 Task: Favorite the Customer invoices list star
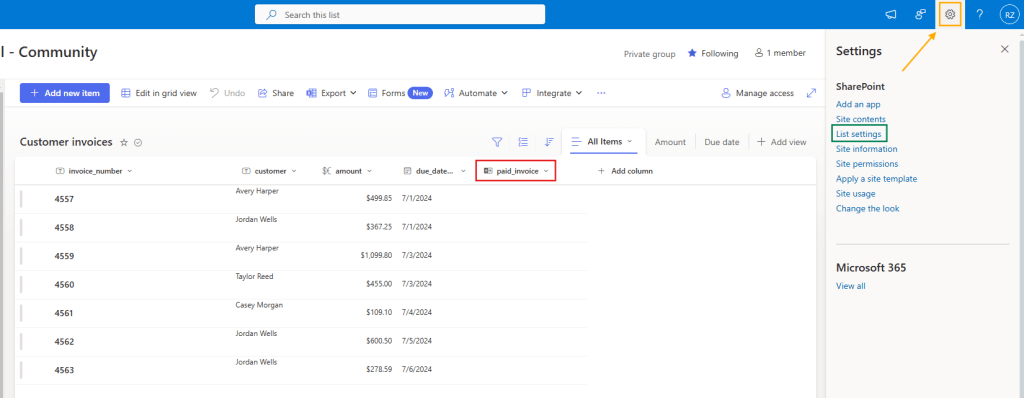click(124, 142)
